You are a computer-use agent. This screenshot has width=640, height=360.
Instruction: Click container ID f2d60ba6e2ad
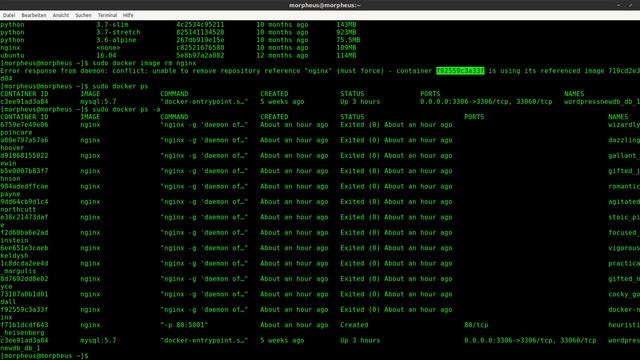[24, 233]
